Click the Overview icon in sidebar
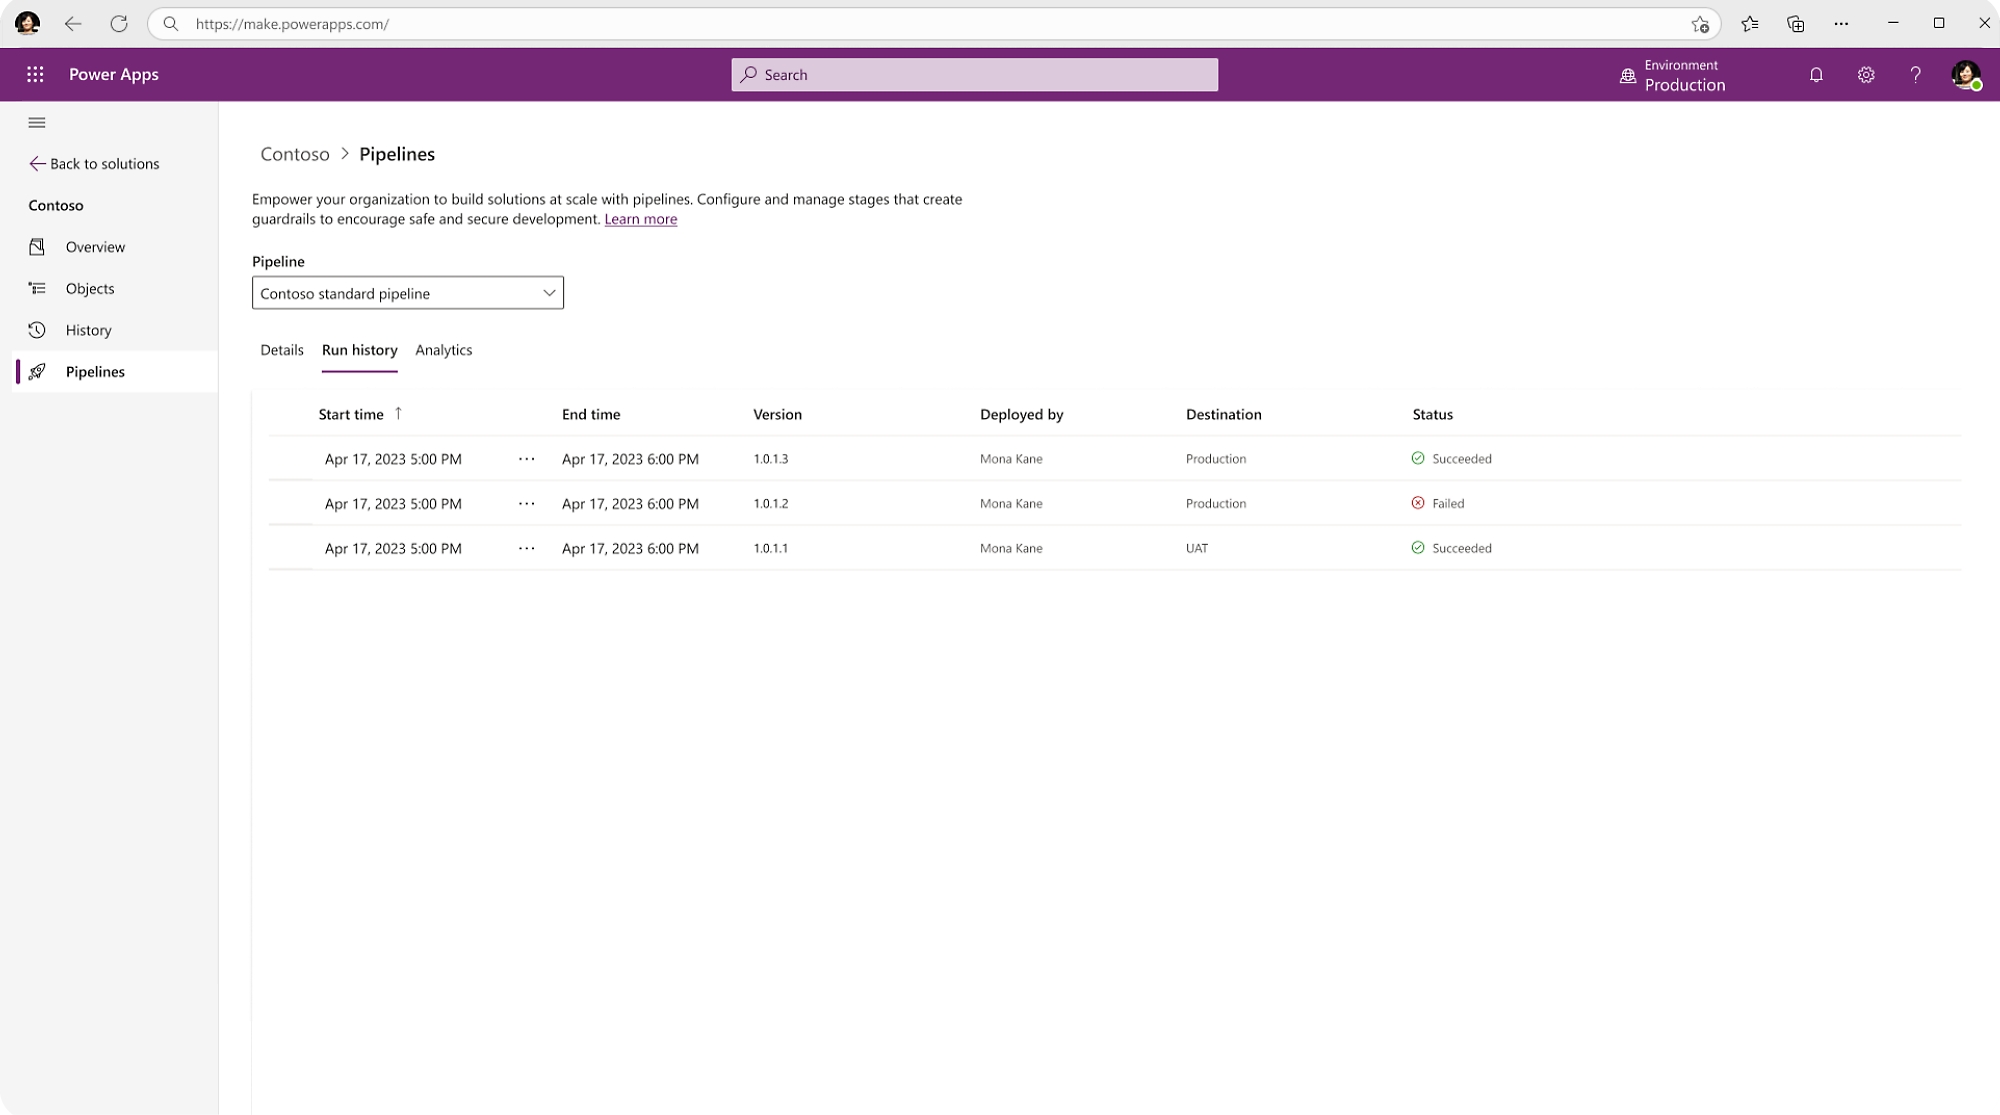The width and height of the screenshot is (2000, 1115). 37,246
